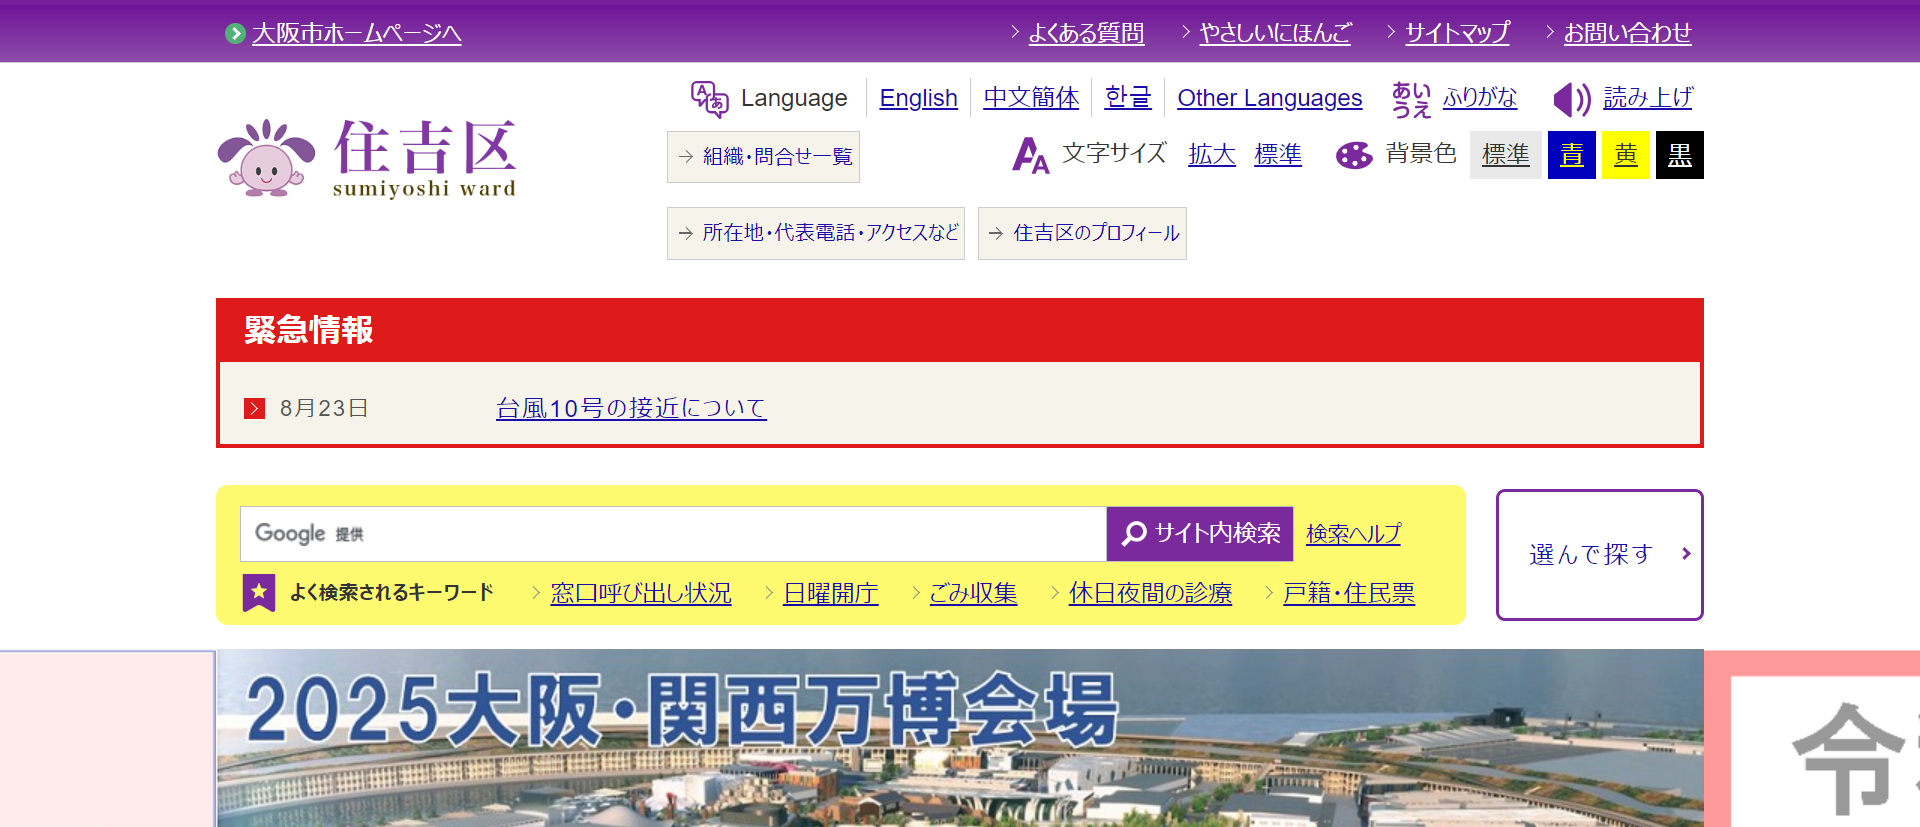Click the Google site search input field

[673, 534]
